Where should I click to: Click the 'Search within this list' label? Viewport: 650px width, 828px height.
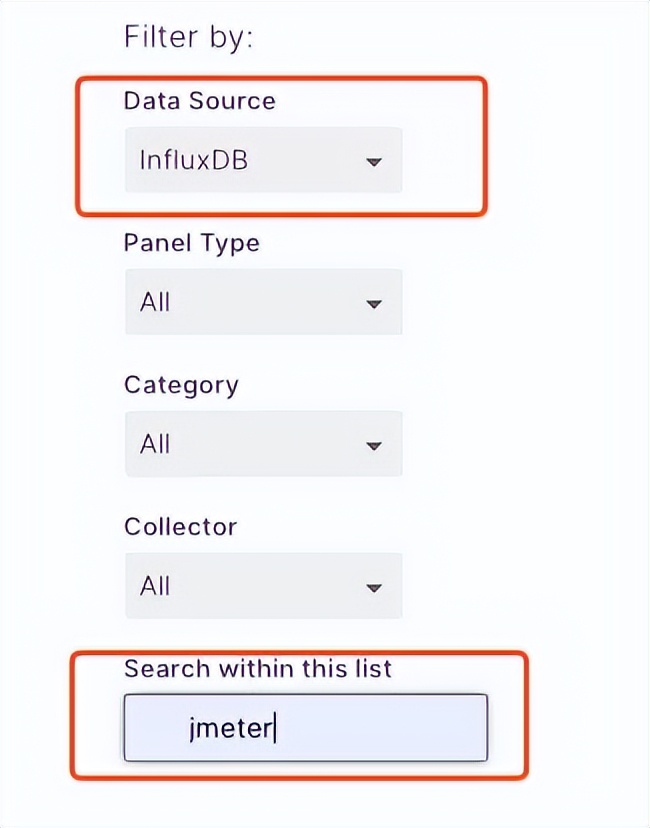click(x=257, y=669)
